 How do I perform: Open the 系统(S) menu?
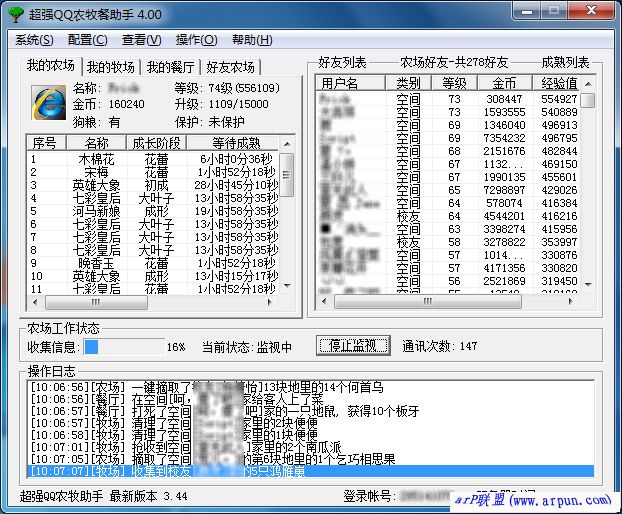(35, 40)
